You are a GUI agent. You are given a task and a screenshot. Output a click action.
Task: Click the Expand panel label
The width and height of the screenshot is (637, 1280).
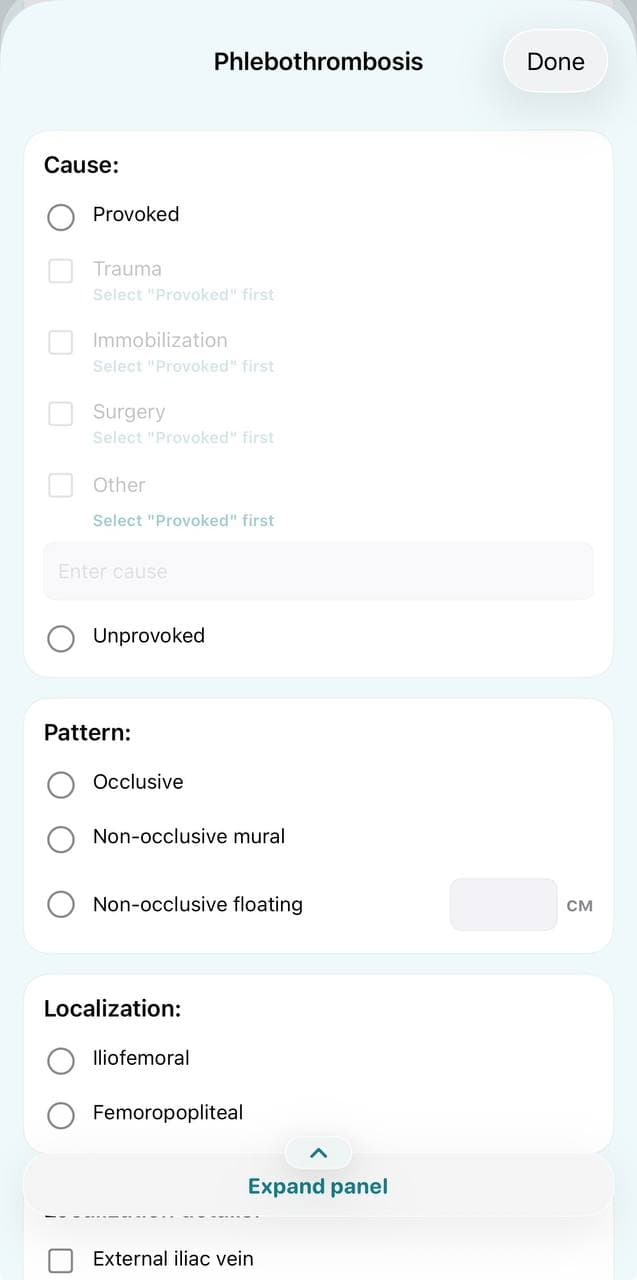[318, 1186]
